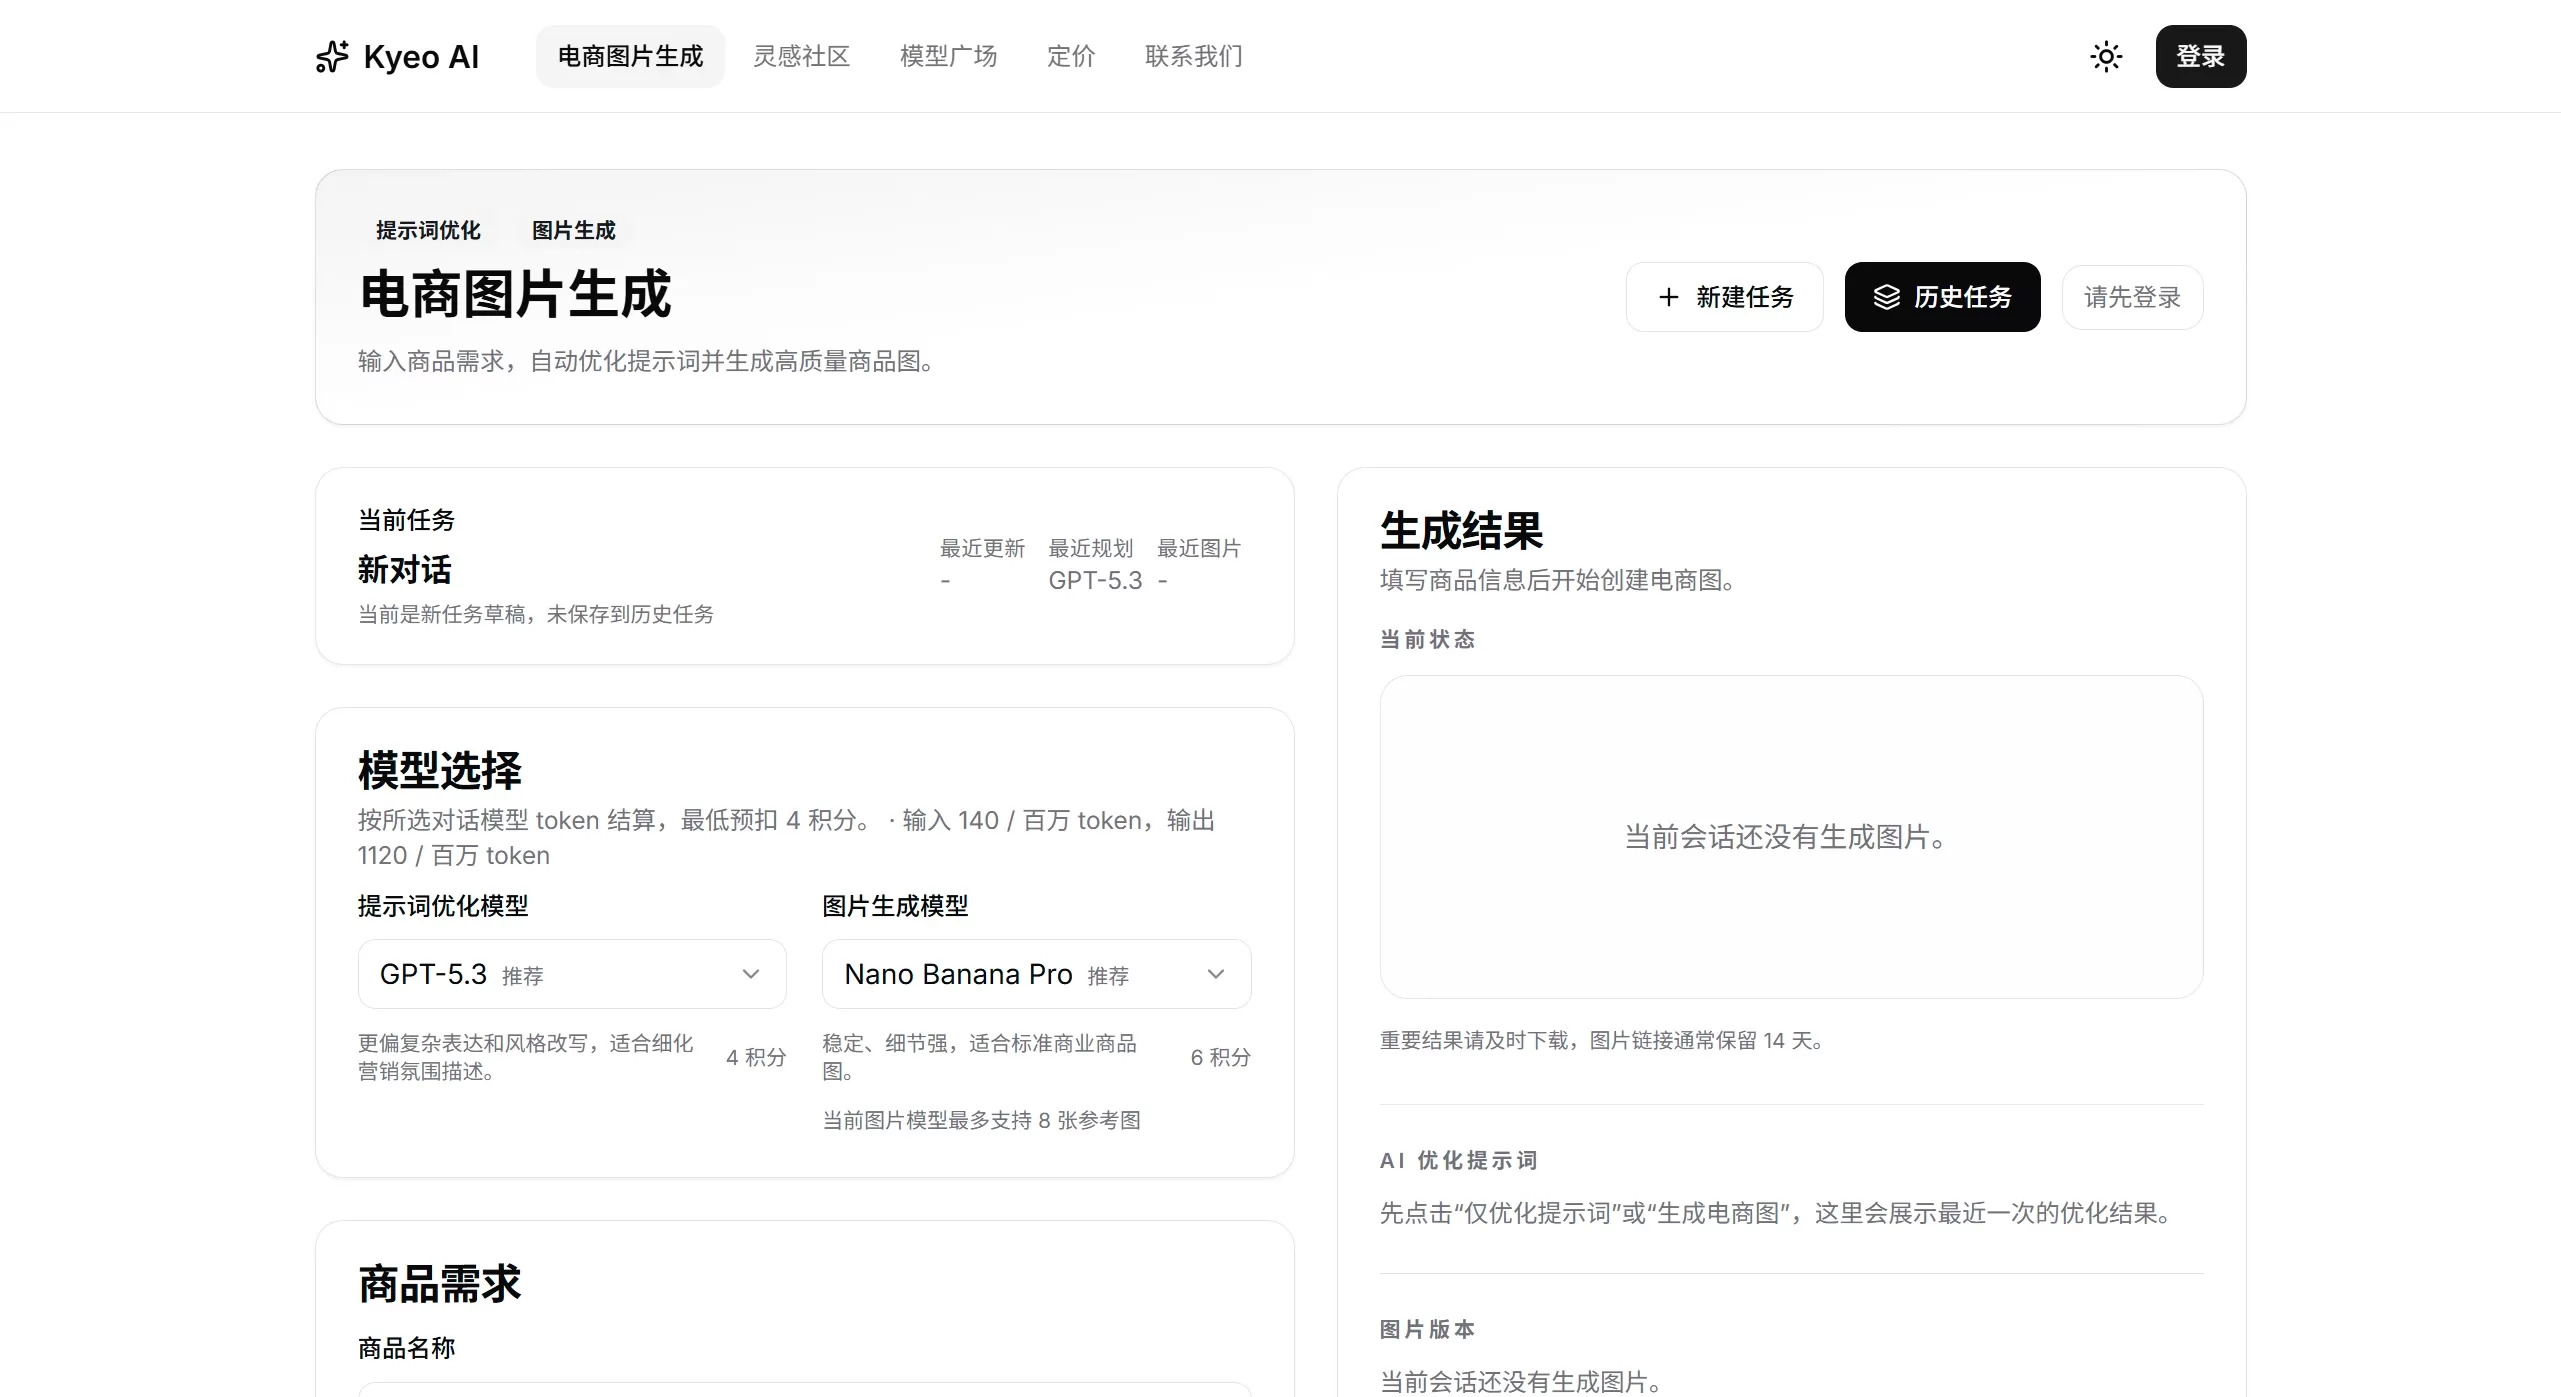Click the 新对话 current task title
Viewport: 2561px width, 1397px height.
tap(405, 570)
